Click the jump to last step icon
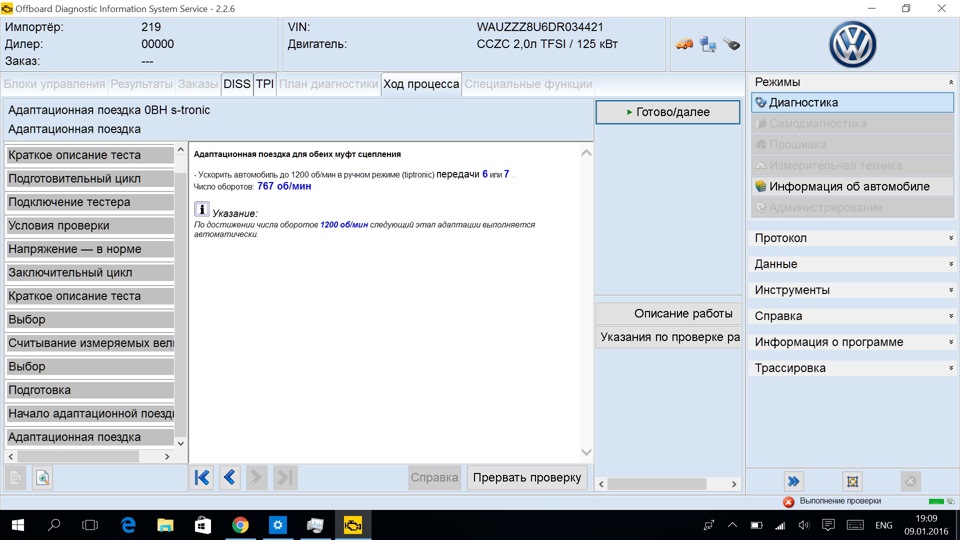The image size is (960, 540). [285, 478]
